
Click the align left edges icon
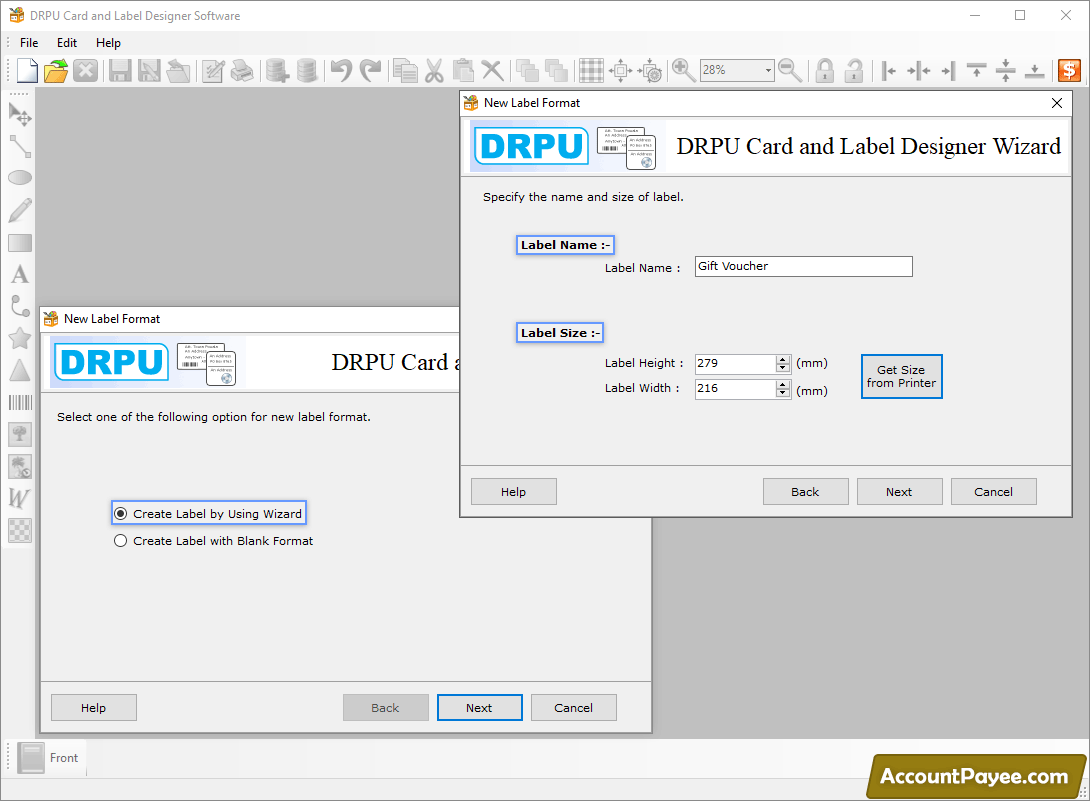point(888,70)
